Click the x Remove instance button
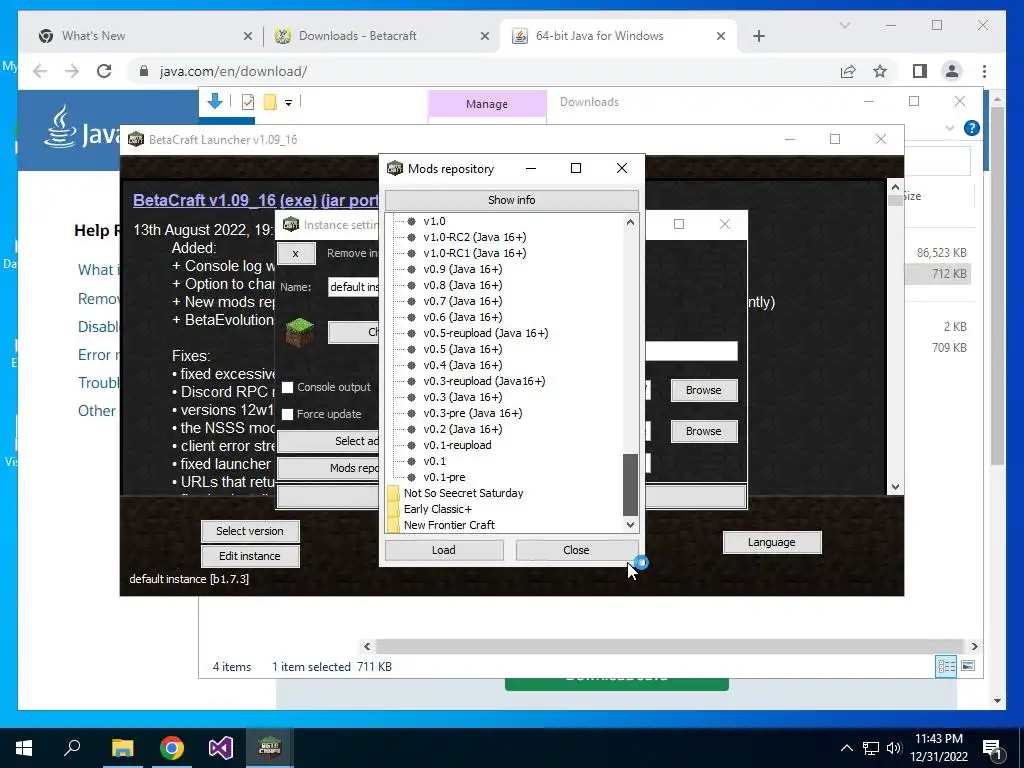Image resolution: width=1024 pixels, height=768 pixels. coord(296,253)
